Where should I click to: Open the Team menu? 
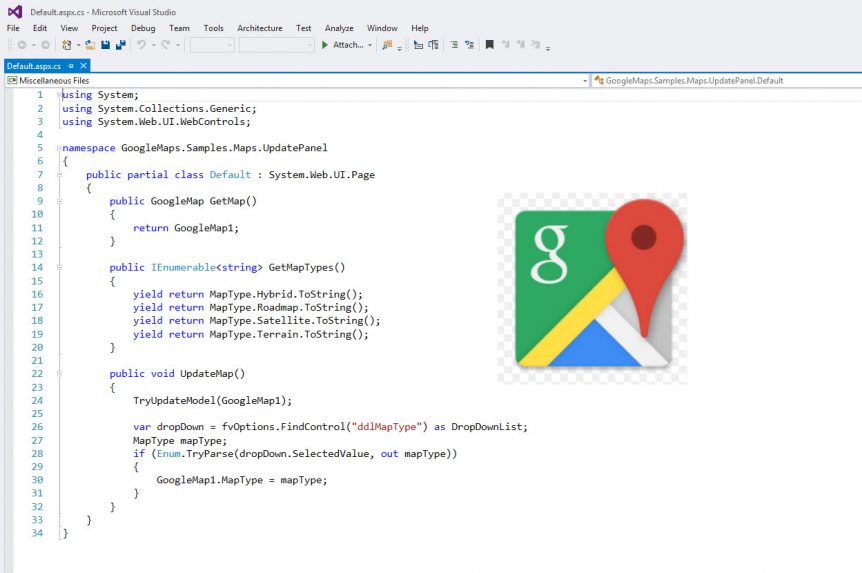coord(179,28)
